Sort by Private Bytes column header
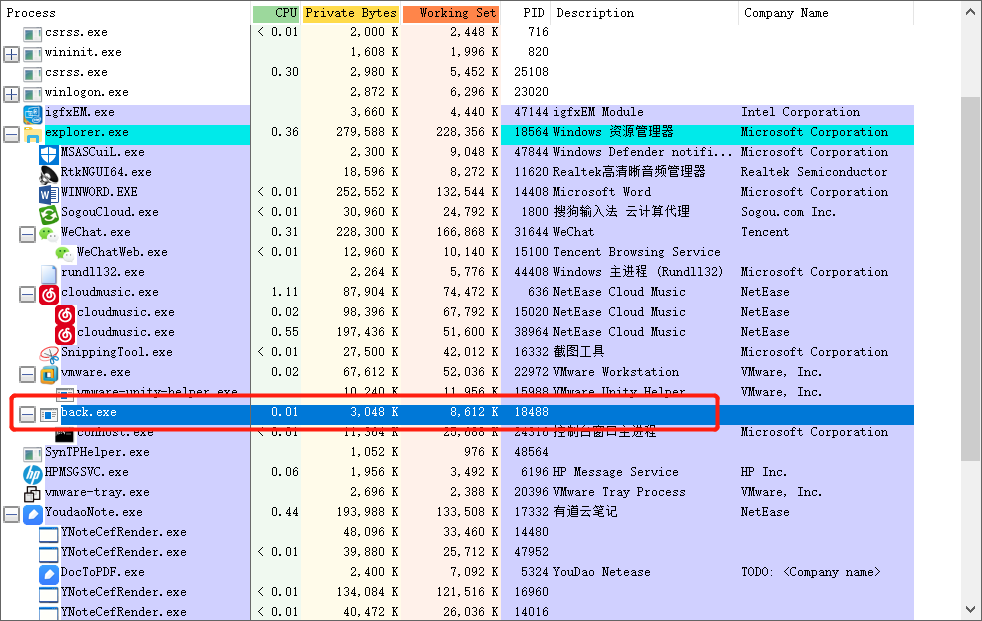This screenshot has width=982, height=621. click(x=351, y=13)
